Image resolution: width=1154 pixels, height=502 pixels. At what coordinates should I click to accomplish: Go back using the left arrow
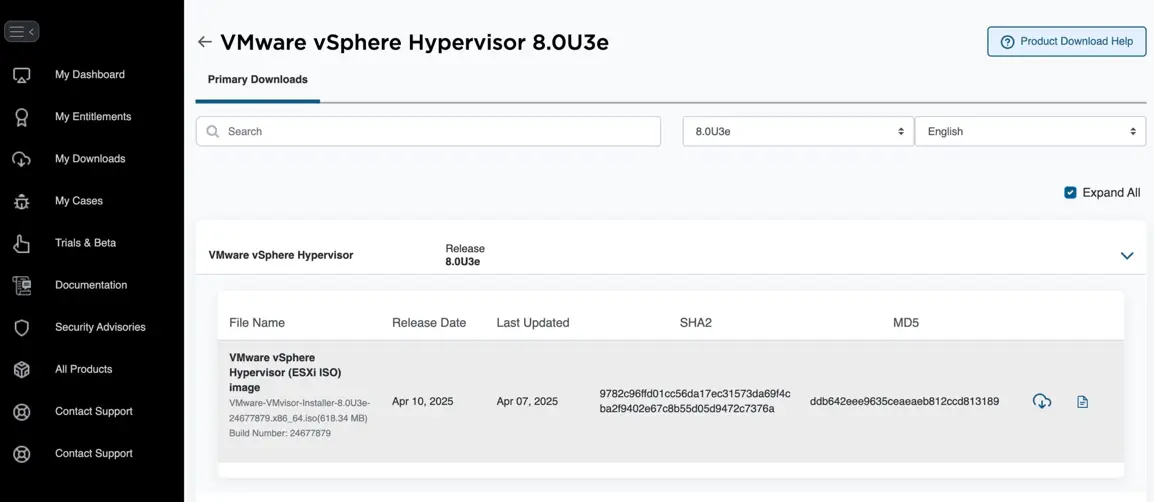coord(205,42)
